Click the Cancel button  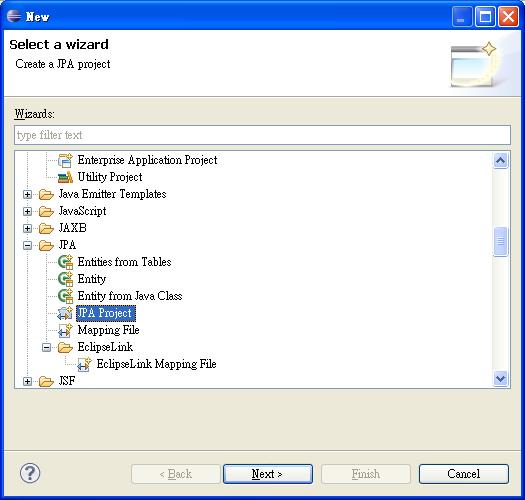(x=464, y=474)
